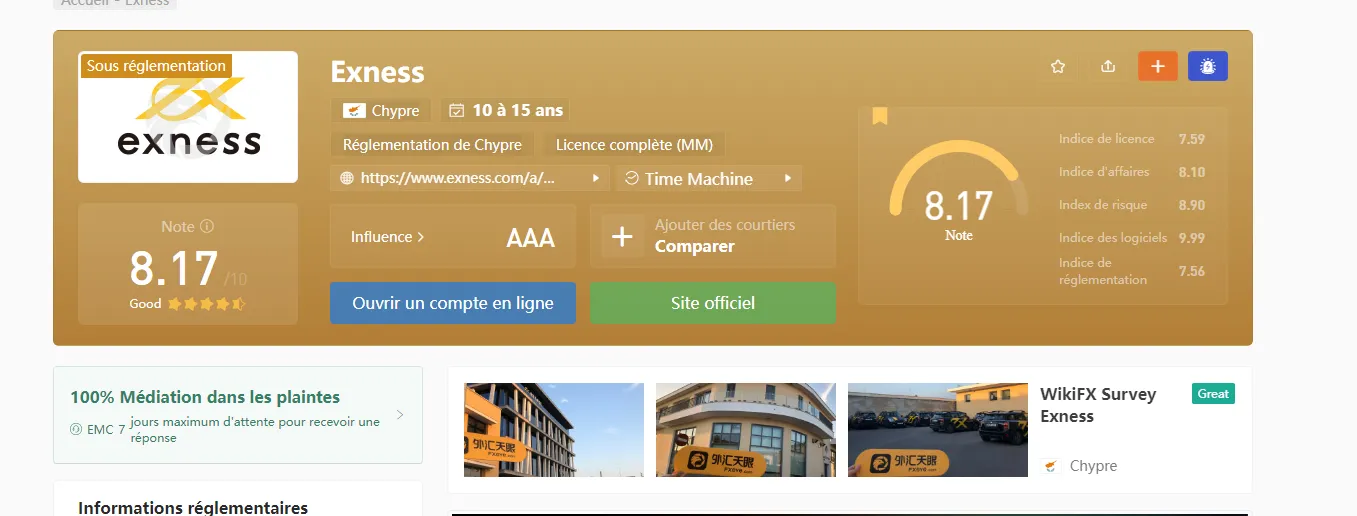The image size is (1357, 516).
Task: Click the bookmark ribbon on the score card
Action: 880,116
